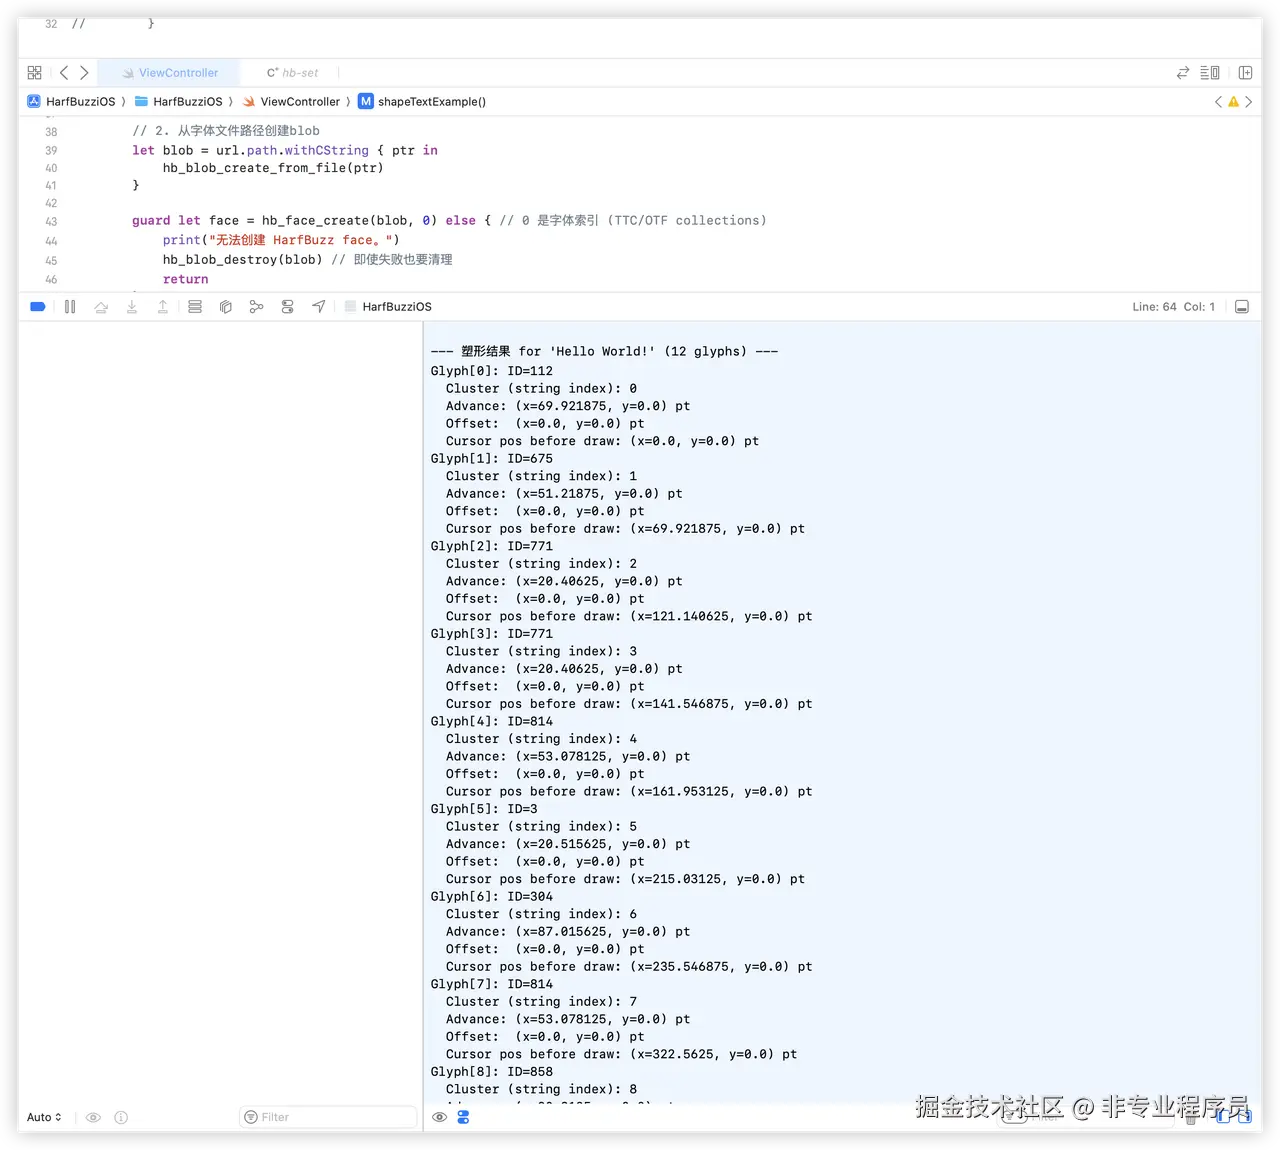
Task: Select HarfBuzziOS project in jump bar
Action: point(71,102)
